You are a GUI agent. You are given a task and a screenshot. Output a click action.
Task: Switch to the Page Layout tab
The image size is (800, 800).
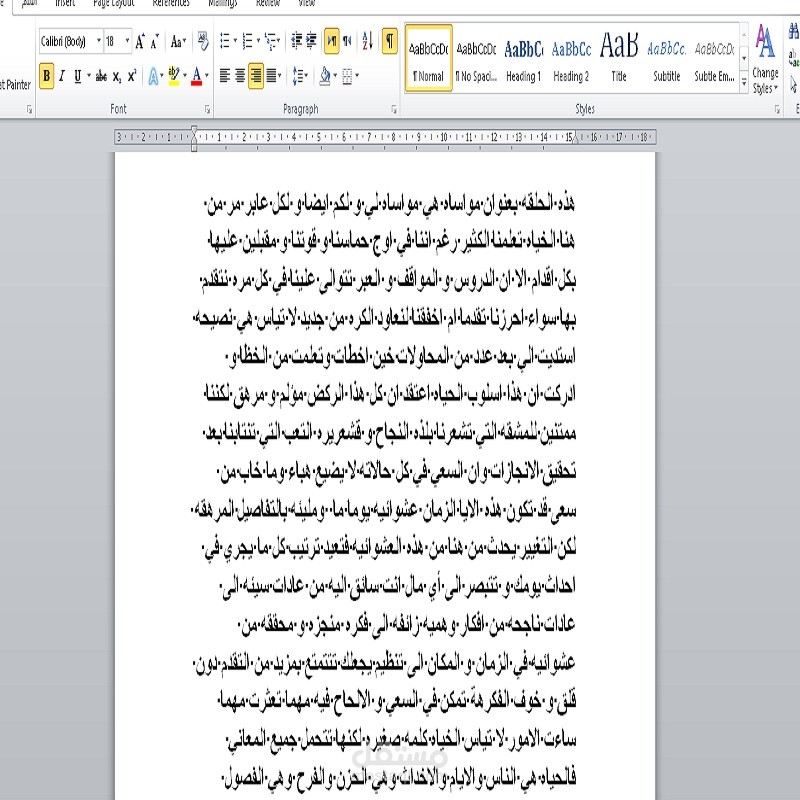click(x=114, y=4)
